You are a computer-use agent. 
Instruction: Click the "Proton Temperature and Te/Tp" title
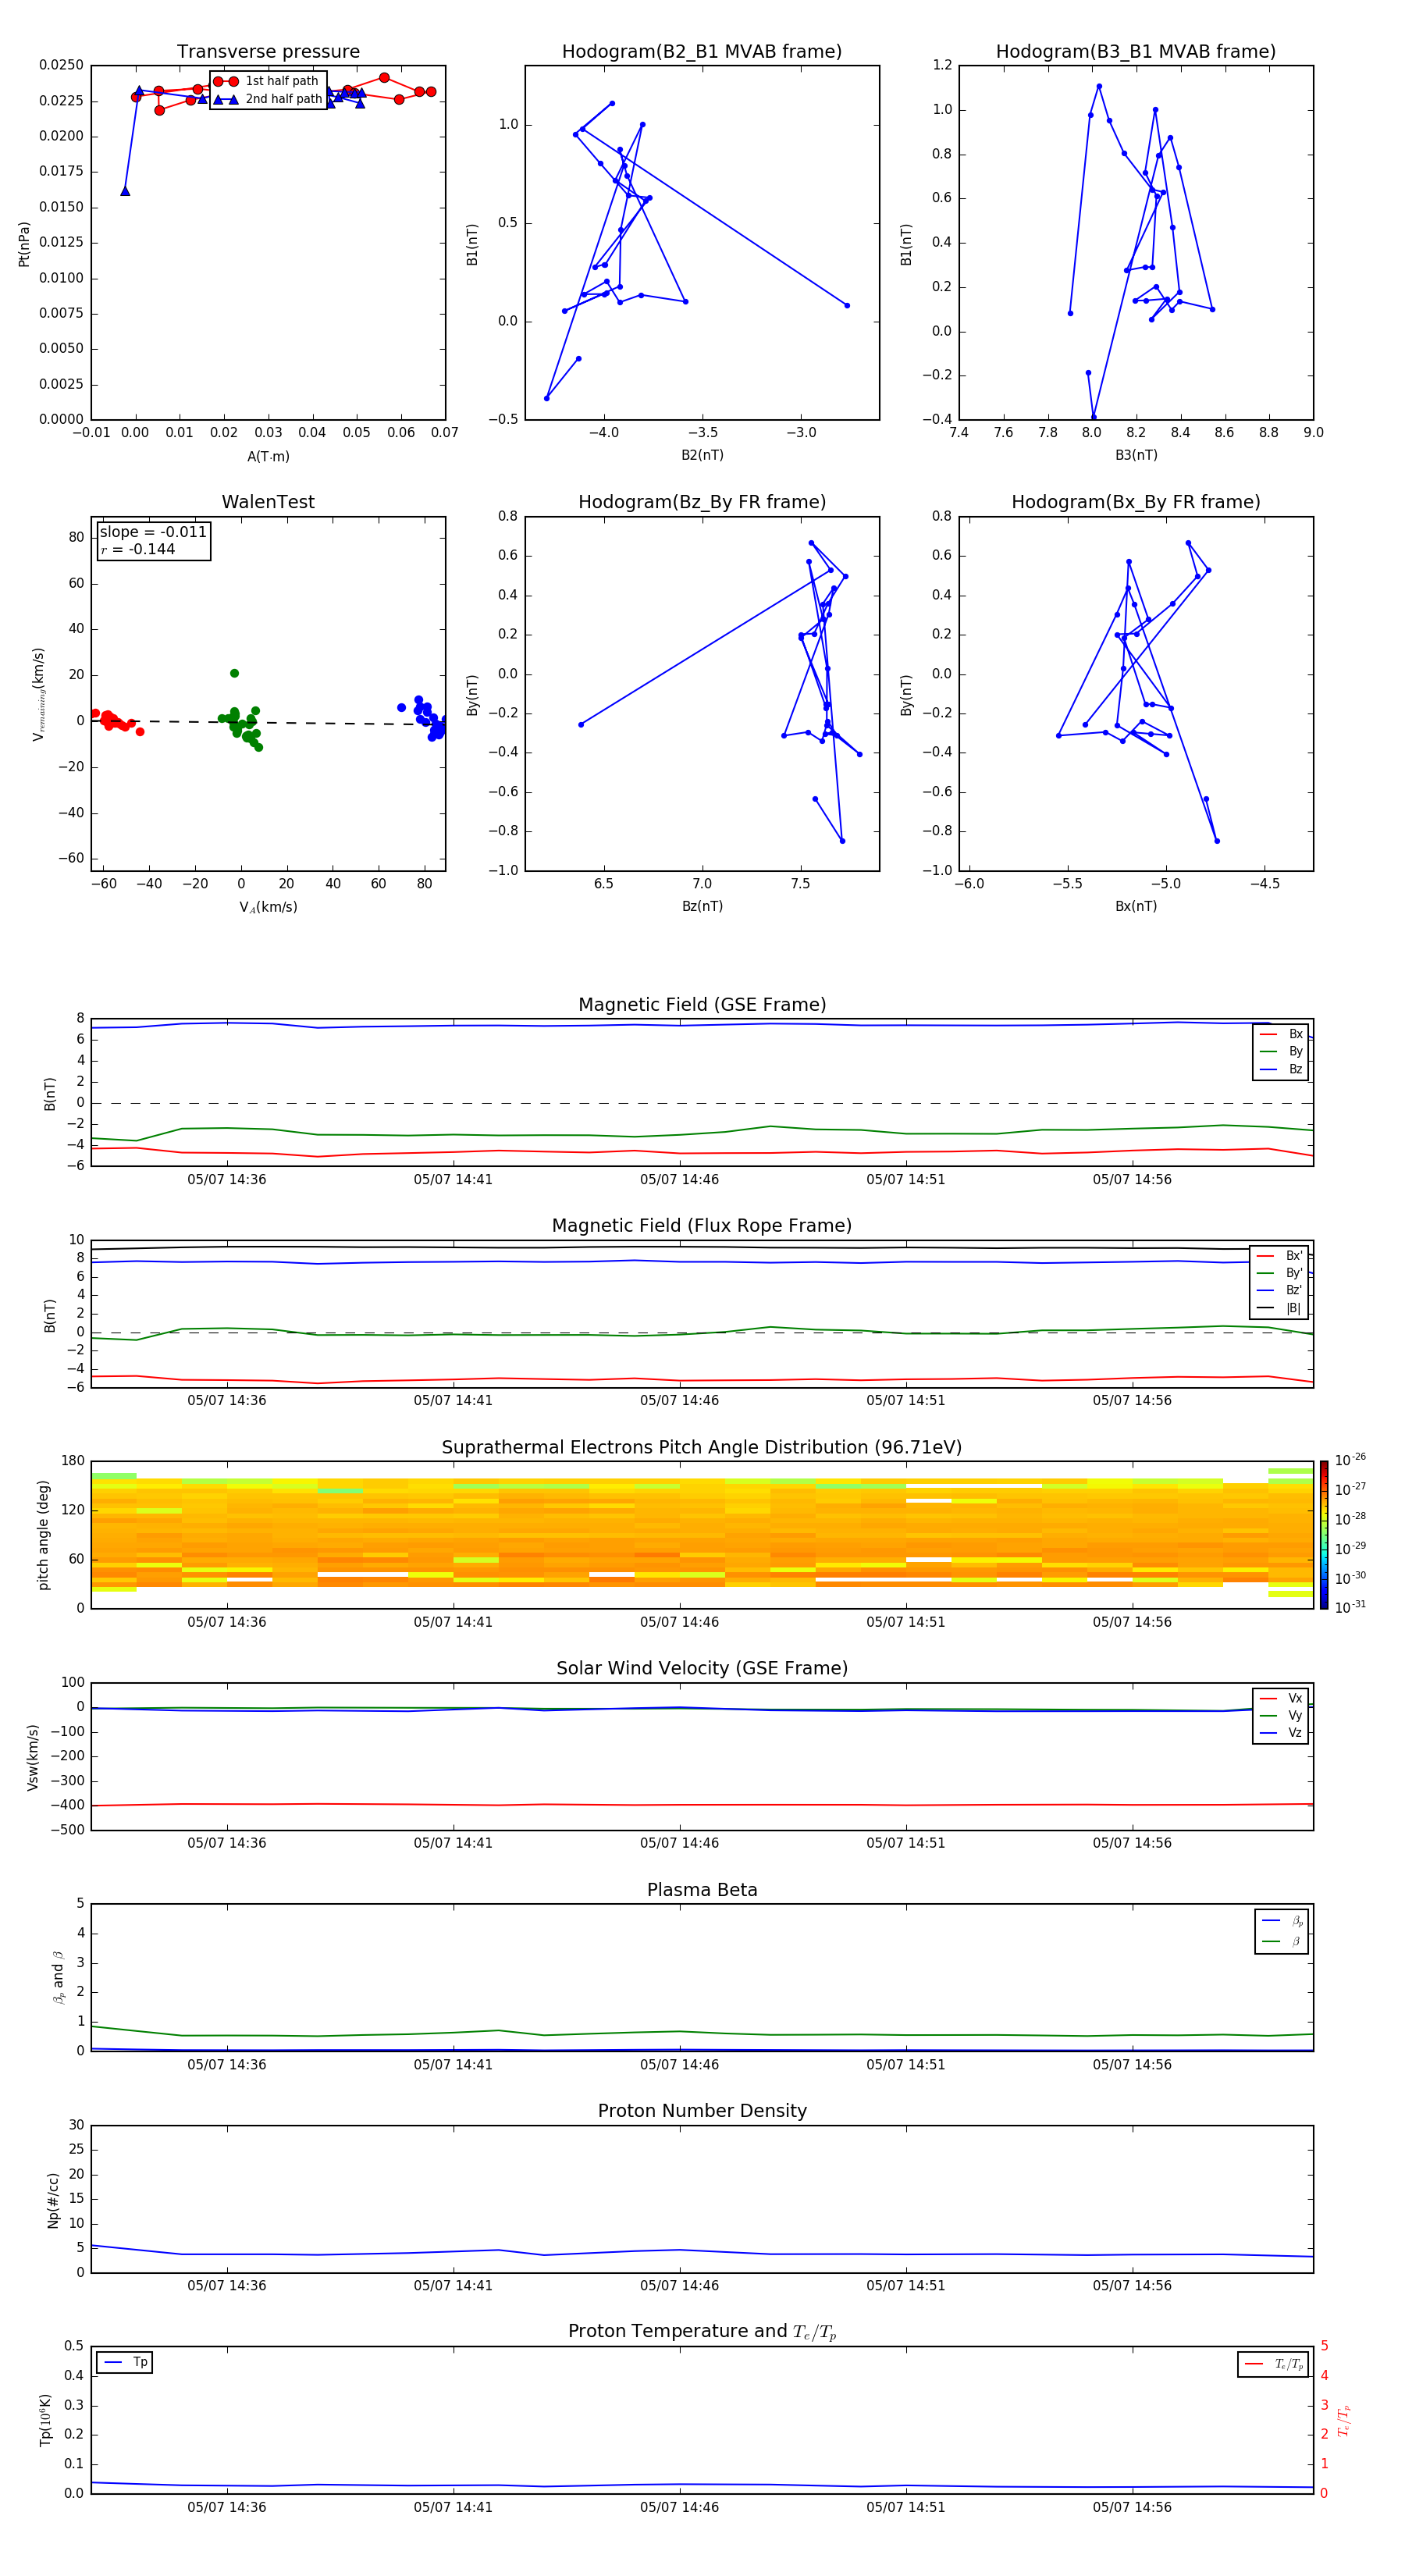click(702, 2332)
